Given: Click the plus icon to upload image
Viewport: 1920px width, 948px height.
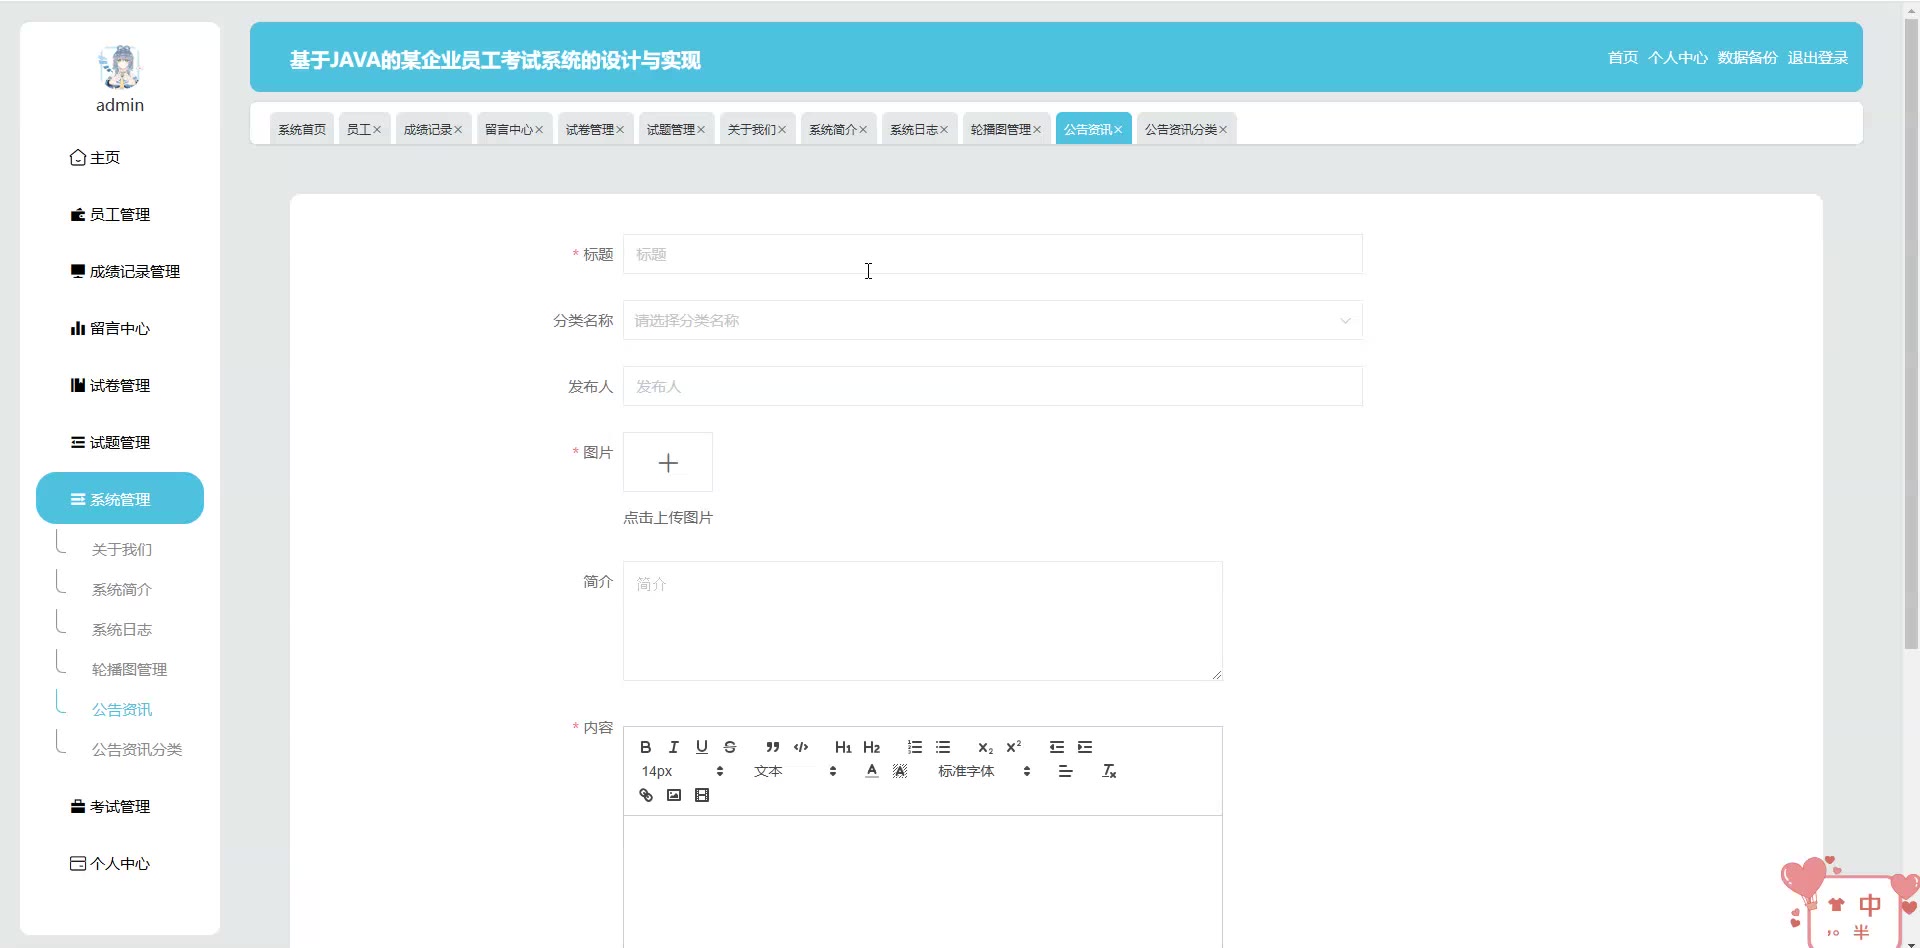Looking at the screenshot, I should 668,462.
